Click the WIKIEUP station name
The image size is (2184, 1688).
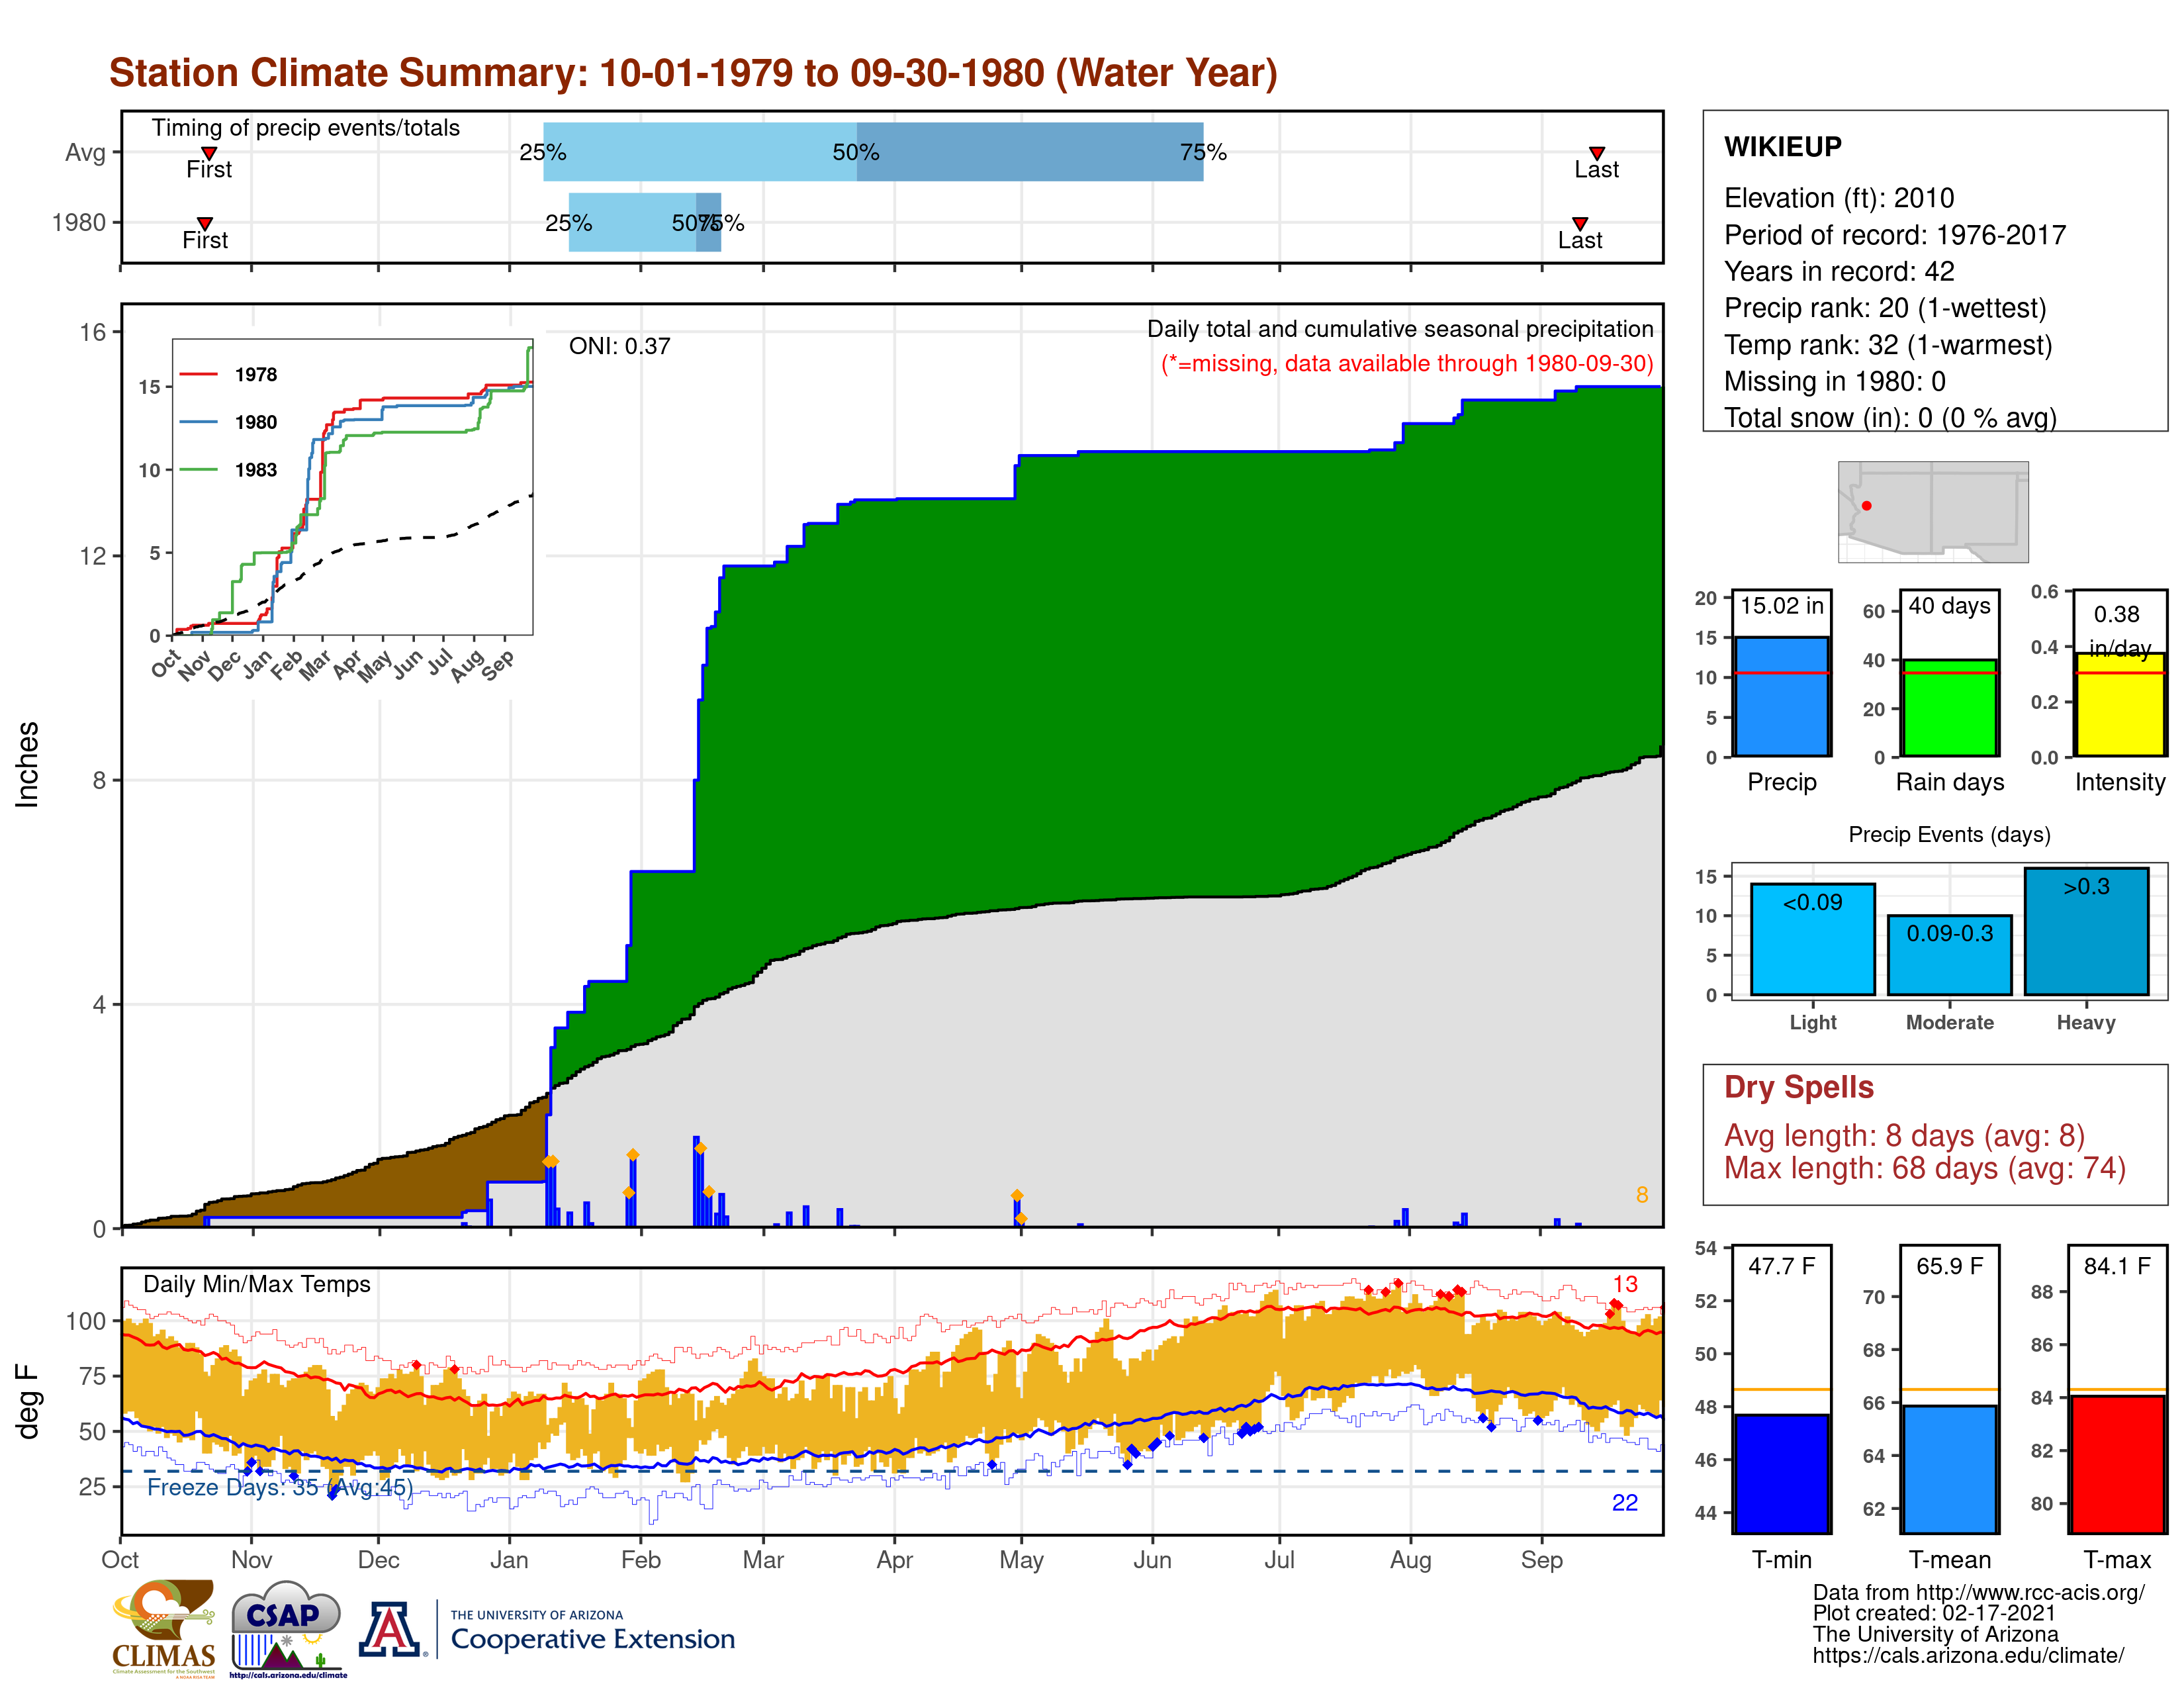click(x=1783, y=147)
